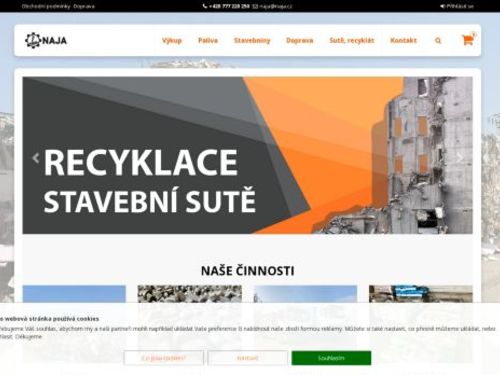
Task: Click the gravel activity thumbnail
Action: click(x=189, y=294)
